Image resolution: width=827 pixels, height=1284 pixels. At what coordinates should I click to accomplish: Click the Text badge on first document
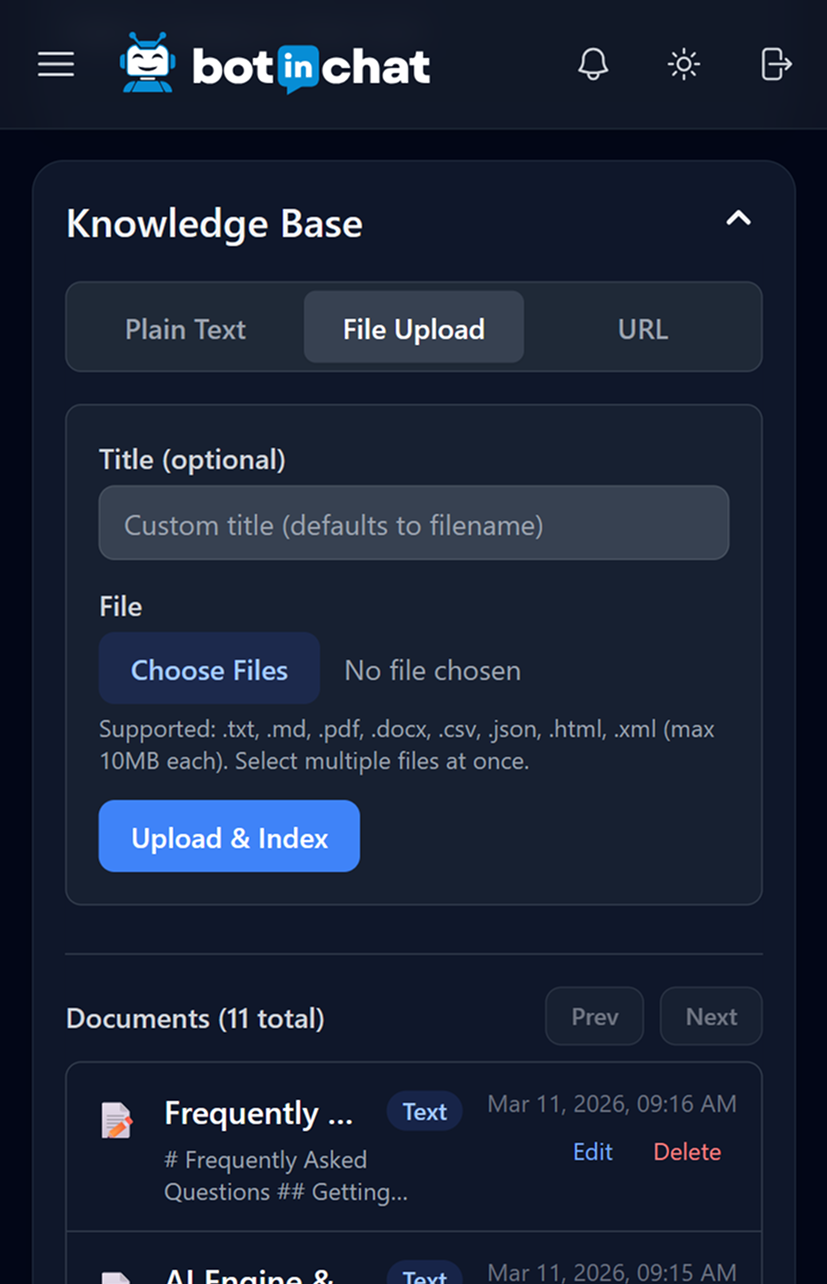click(x=424, y=1112)
